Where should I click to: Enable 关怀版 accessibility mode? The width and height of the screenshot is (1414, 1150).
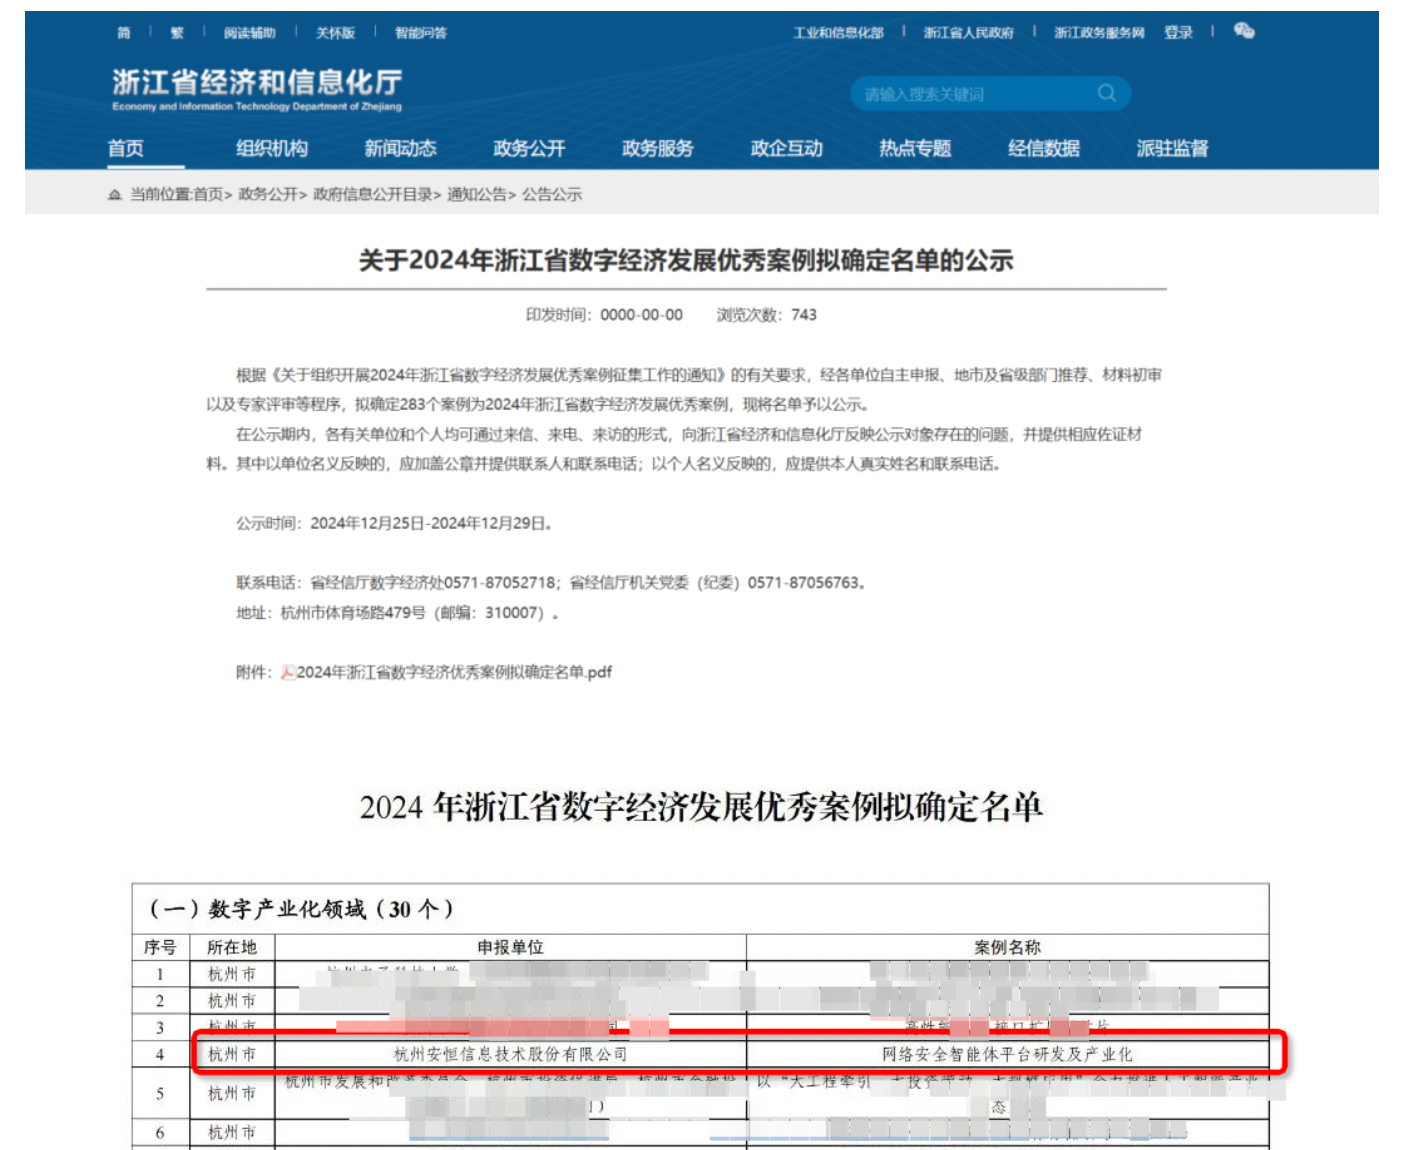(x=335, y=33)
